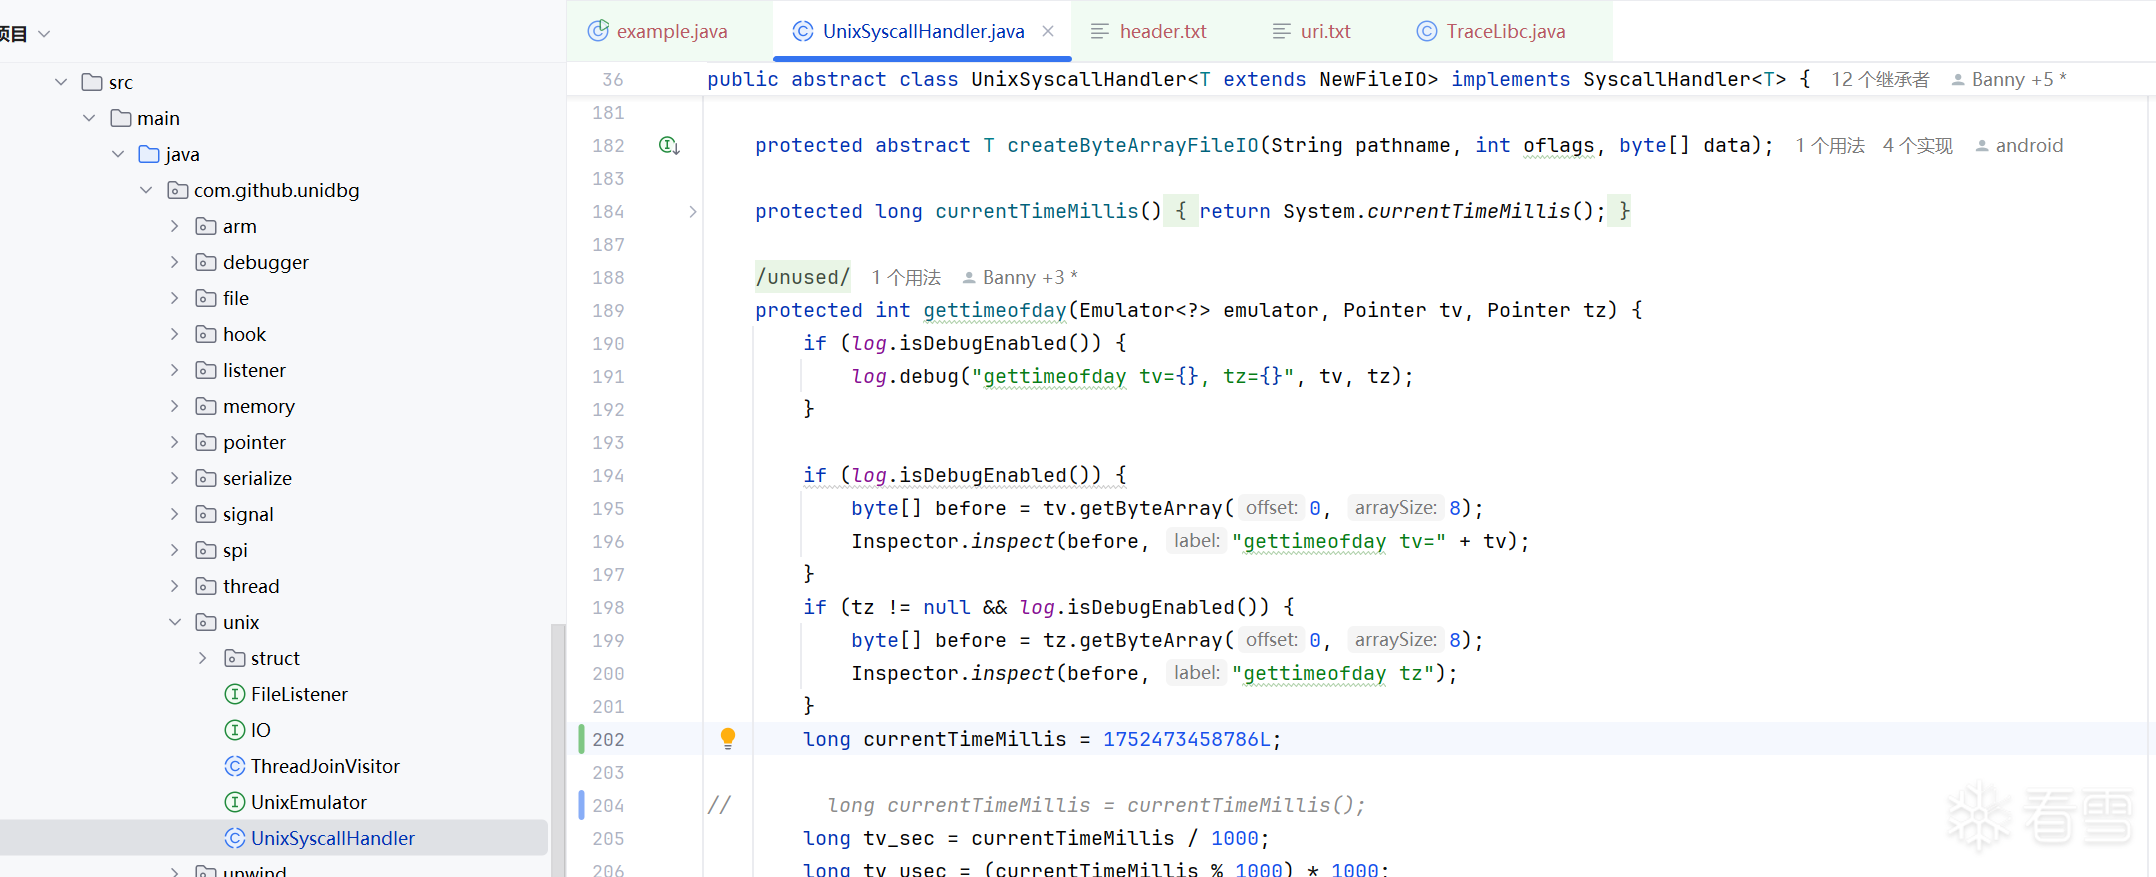
Task: Click the createByteArrayFileIO method name
Action: point(1133,146)
